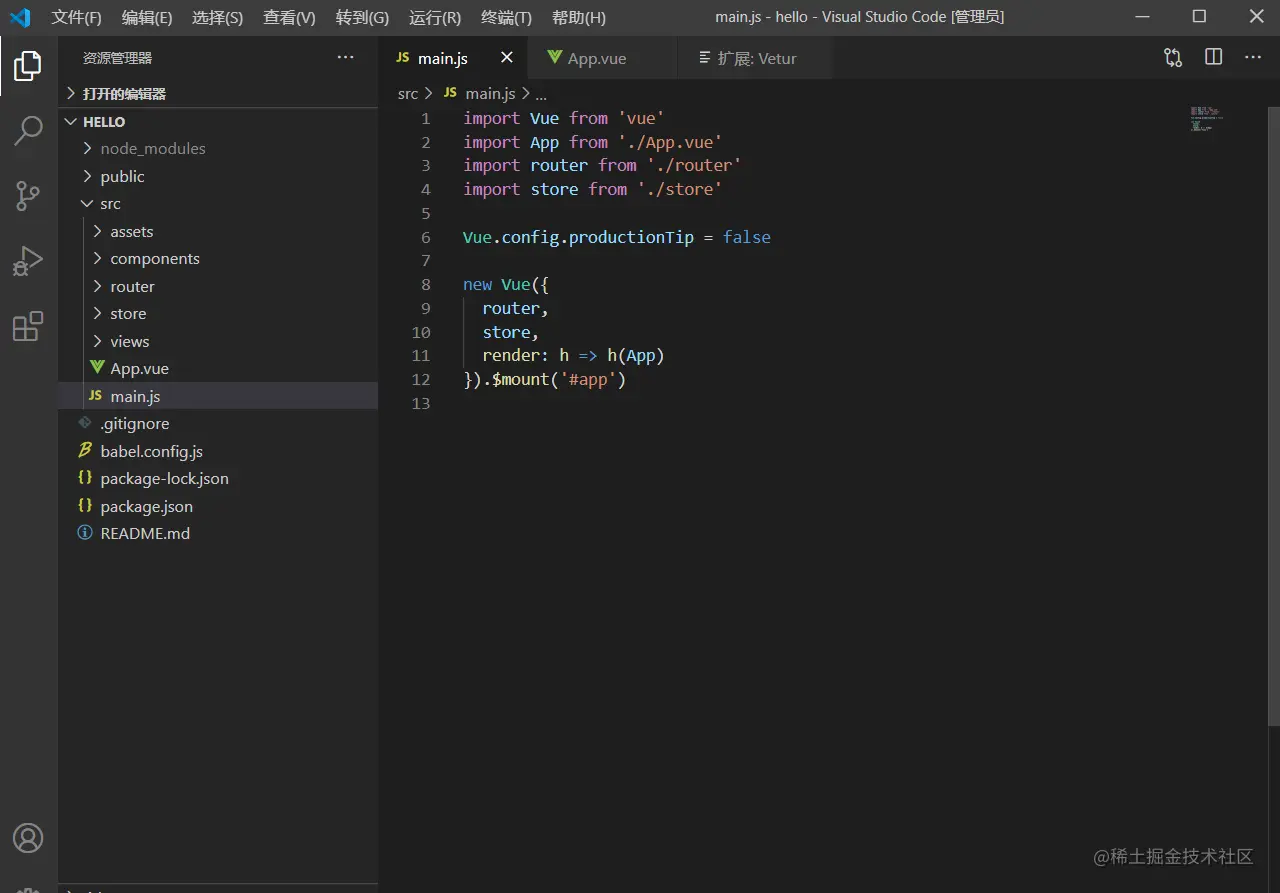Click the './App.vue' import path string
This screenshot has width=1280, height=893.
pos(670,142)
